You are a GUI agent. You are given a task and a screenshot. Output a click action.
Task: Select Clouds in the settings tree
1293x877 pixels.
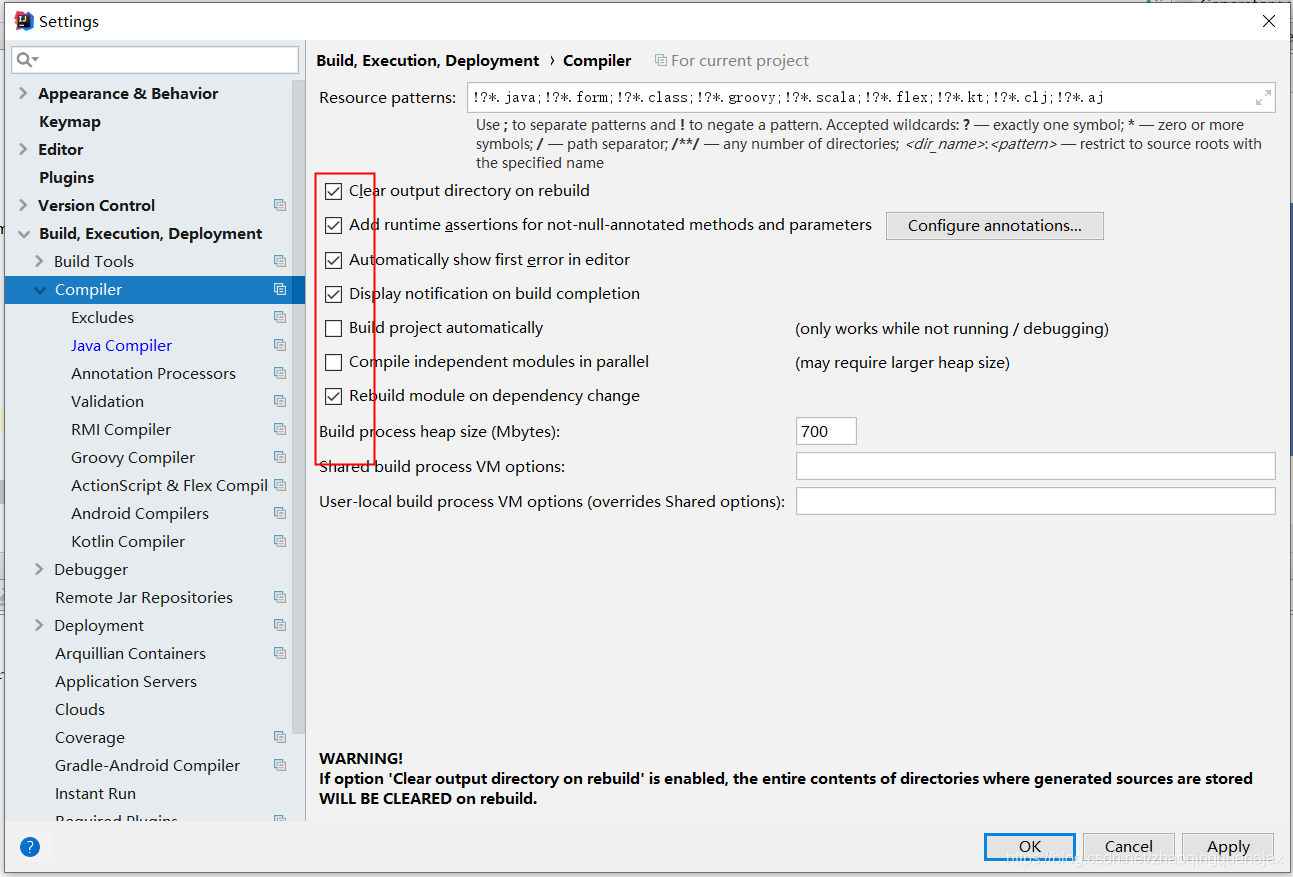80,709
